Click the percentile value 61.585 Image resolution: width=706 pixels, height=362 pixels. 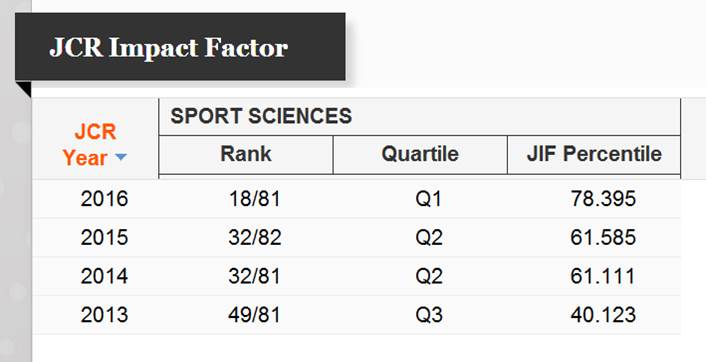[x=603, y=237]
